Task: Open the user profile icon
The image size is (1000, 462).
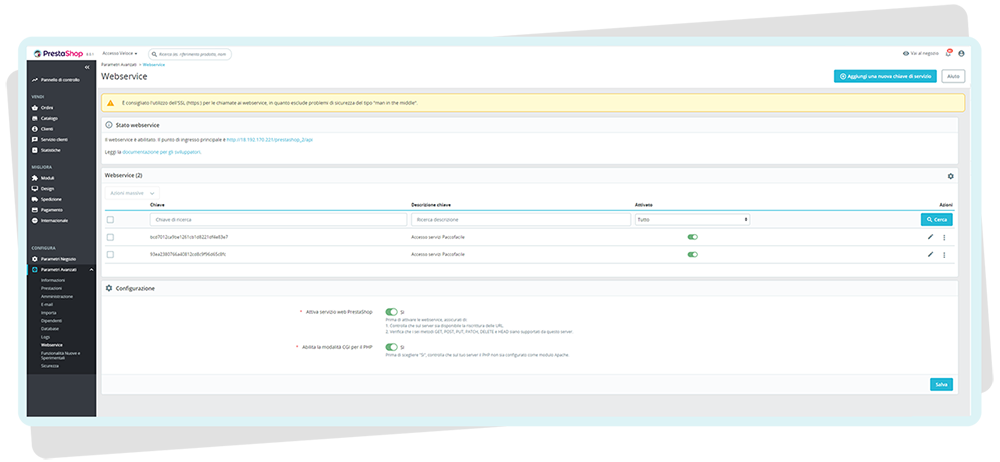Action: [961, 54]
